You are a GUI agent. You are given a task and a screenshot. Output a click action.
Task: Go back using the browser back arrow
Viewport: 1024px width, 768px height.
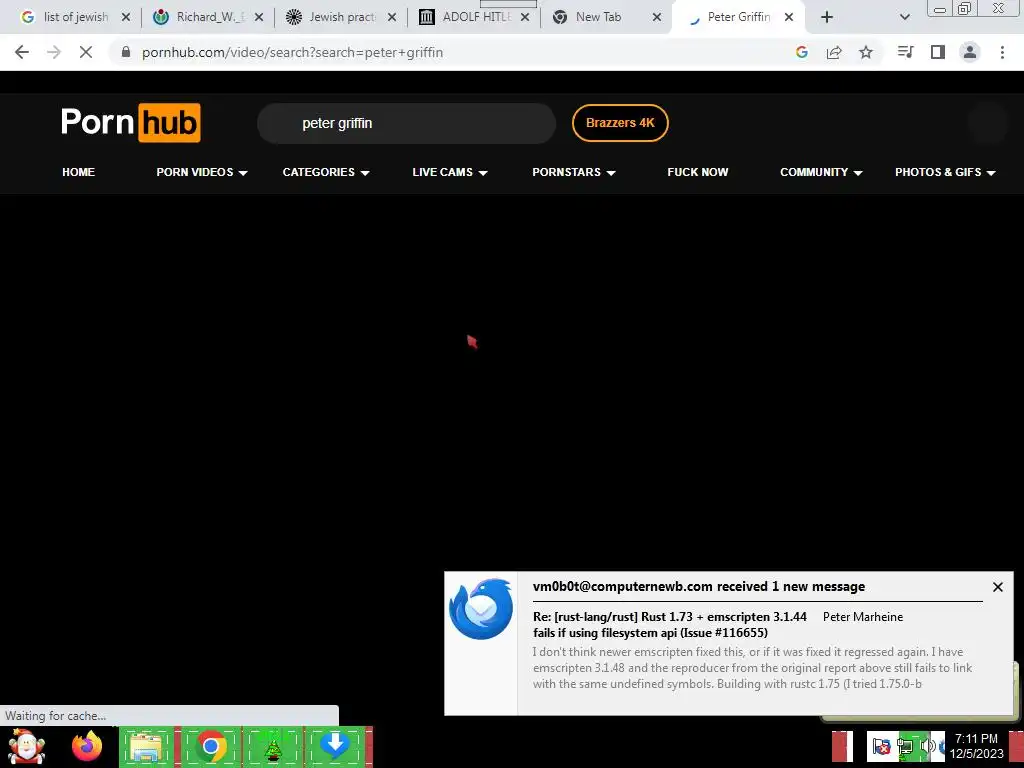click(22, 52)
